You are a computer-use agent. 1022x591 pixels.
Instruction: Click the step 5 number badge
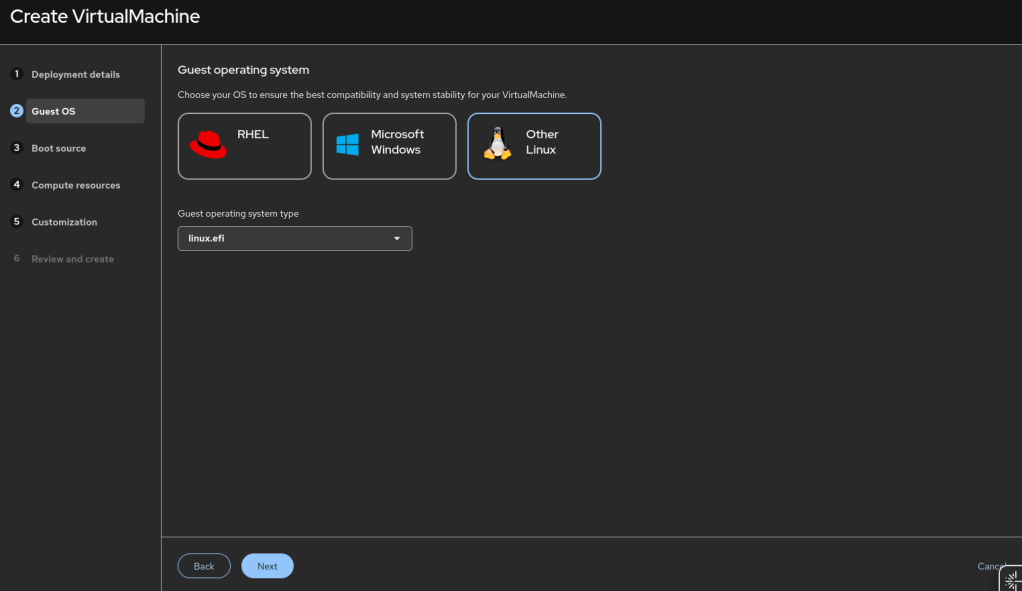pos(17,222)
